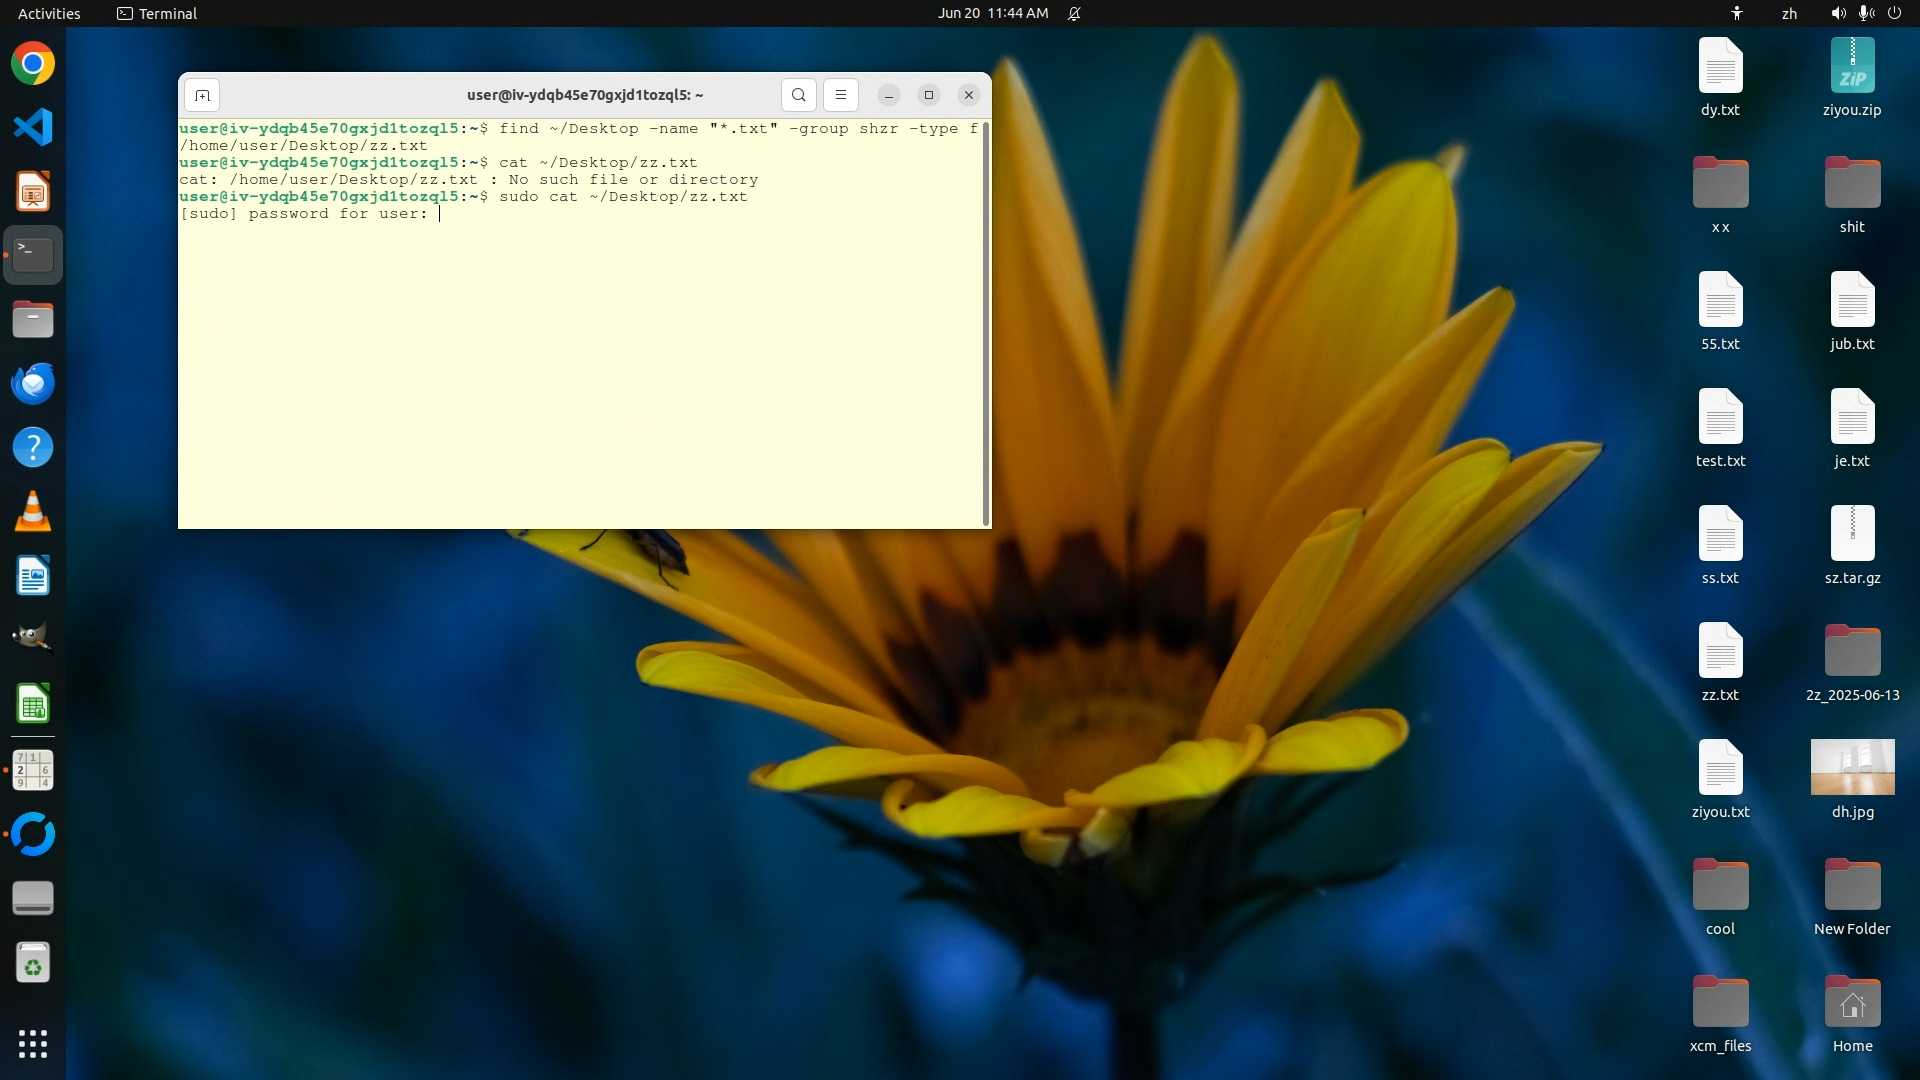Viewport: 1920px width, 1080px height.
Task: Expand the system volume and power menu
Action: pyautogui.click(x=1865, y=13)
